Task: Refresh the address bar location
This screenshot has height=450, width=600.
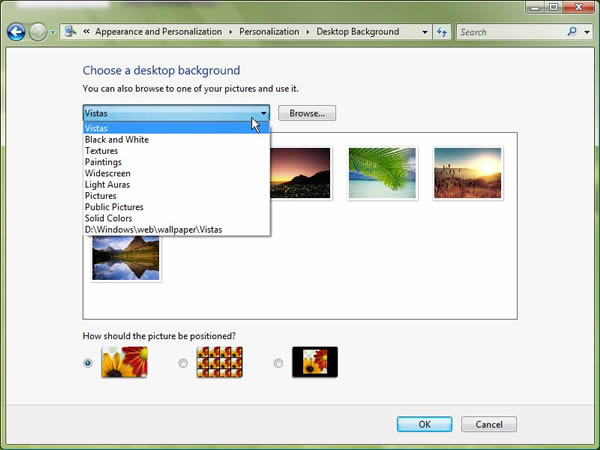Action: point(442,32)
